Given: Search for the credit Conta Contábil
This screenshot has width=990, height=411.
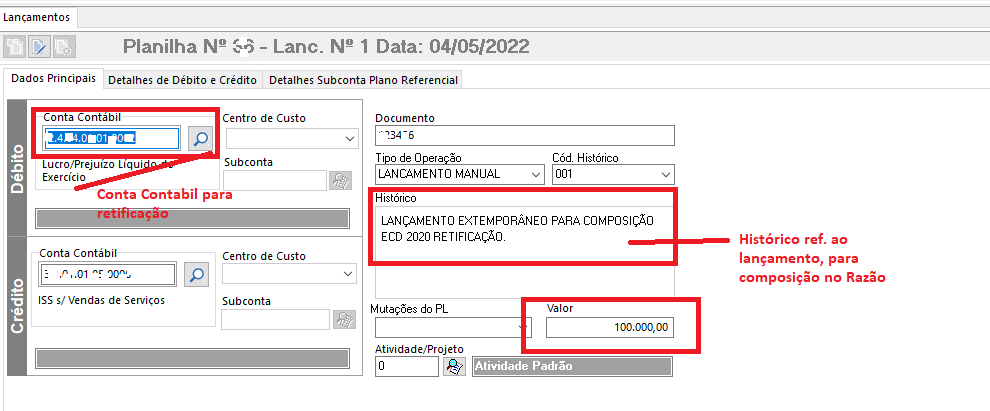Looking at the screenshot, I should click(x=196, y=274).
